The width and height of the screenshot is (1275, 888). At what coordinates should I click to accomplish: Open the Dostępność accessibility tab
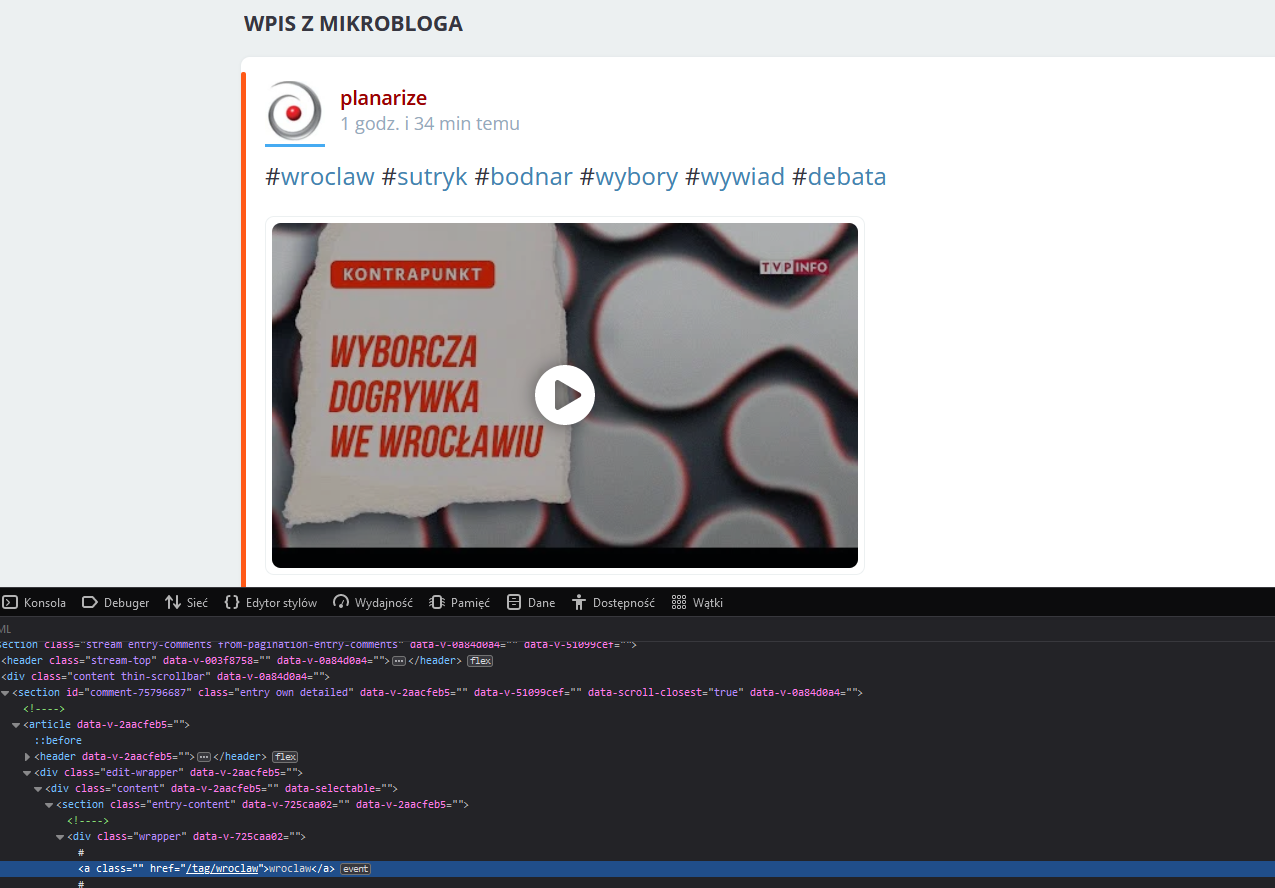613,602
